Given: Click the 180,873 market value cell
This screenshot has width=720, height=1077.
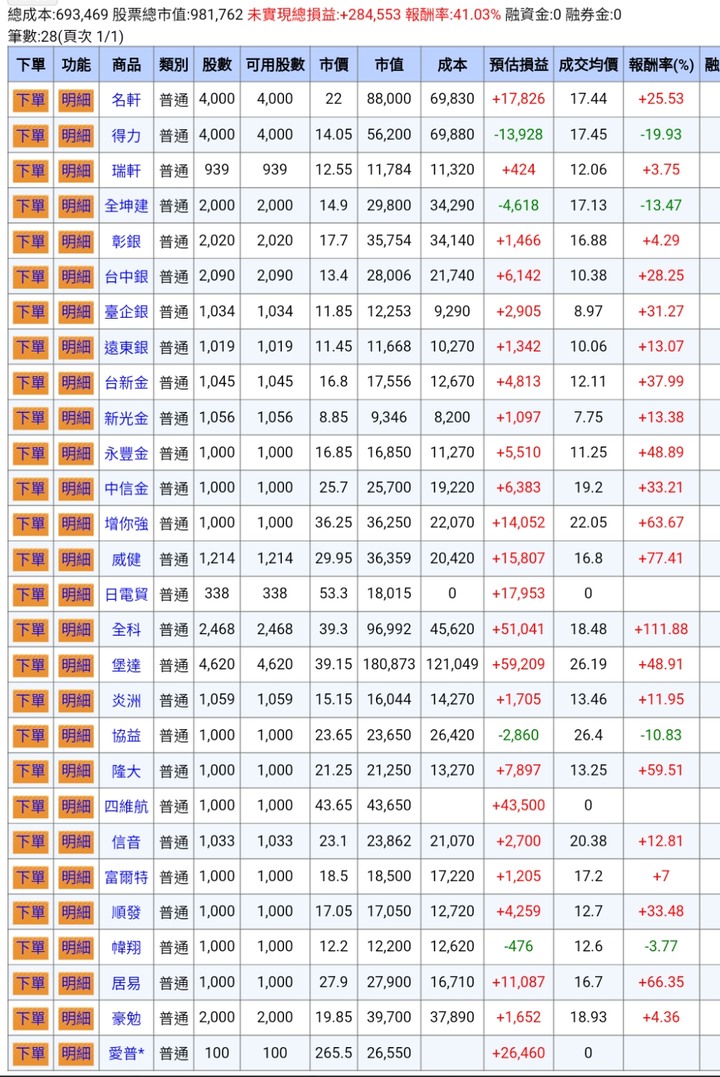Looking at the screenshot, I should 389,664.
